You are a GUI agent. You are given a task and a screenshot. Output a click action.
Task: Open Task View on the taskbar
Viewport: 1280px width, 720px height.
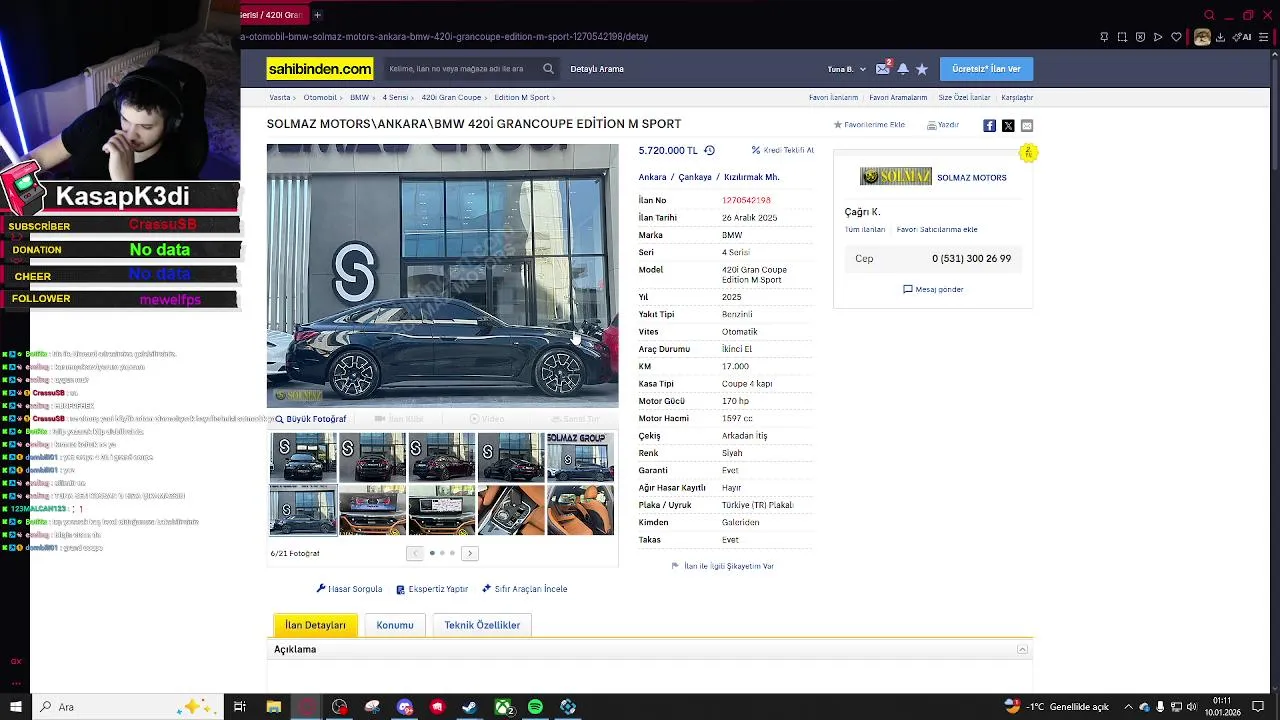click(240, 707)
